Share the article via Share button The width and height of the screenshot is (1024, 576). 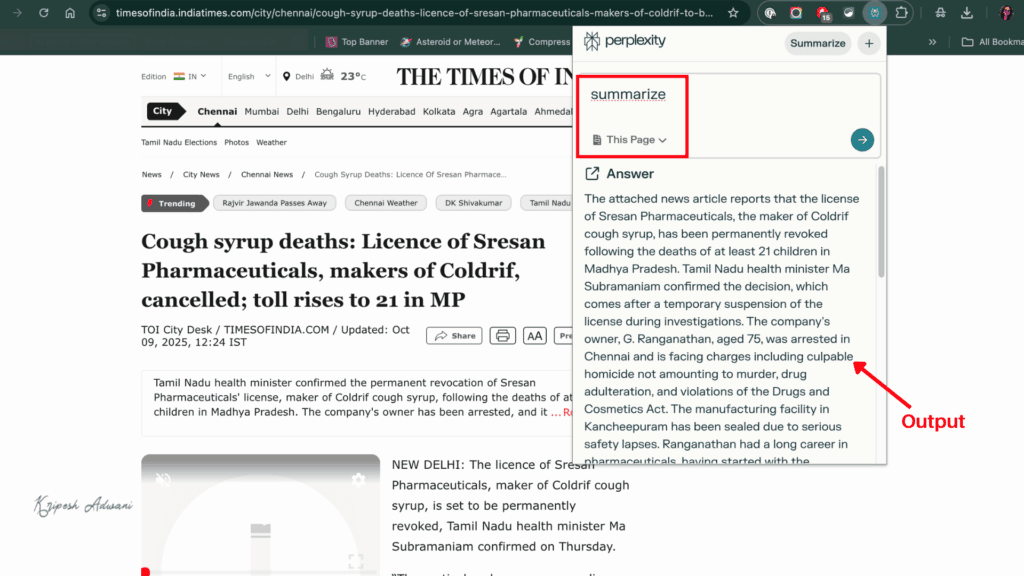click(x=454, y=336)
